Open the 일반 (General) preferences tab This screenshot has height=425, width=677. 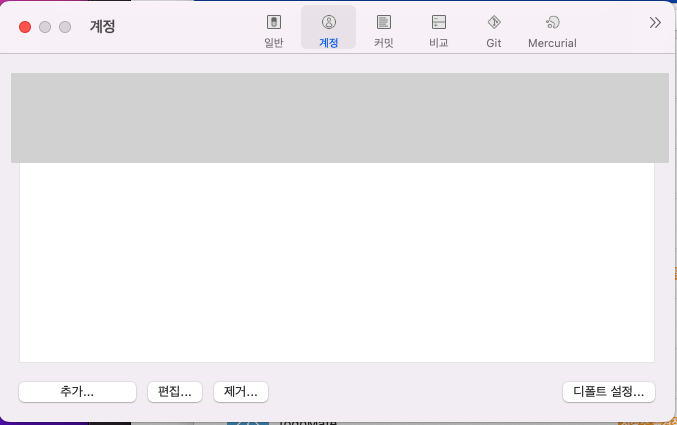point(274,30)
